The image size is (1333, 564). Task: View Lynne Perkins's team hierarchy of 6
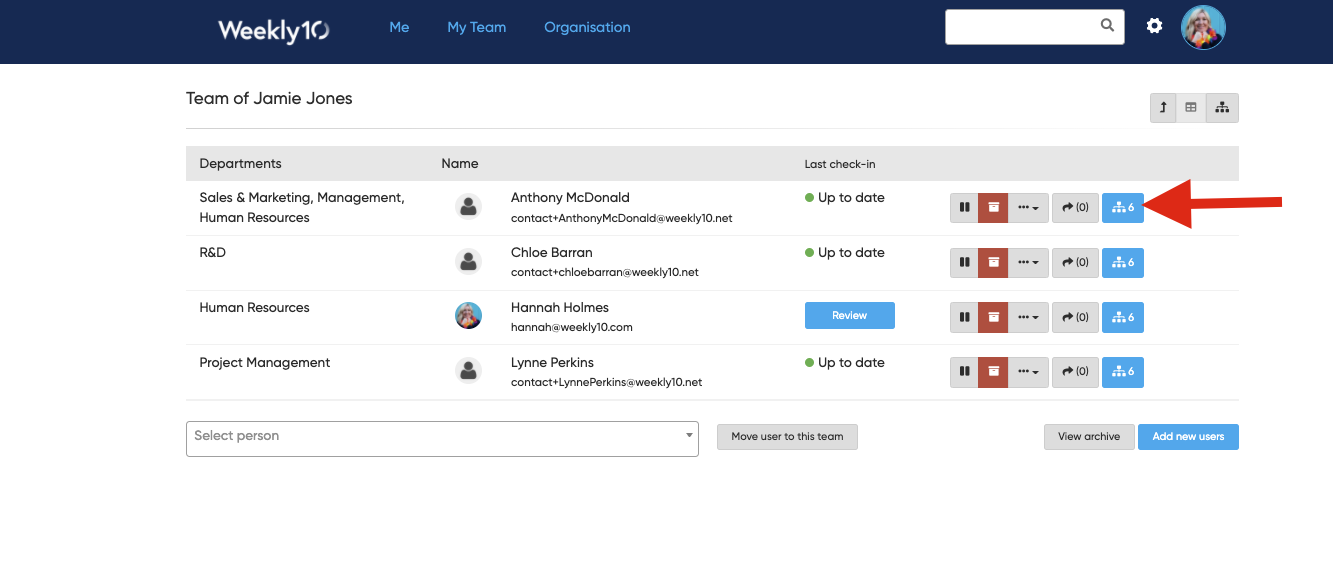1123,372
